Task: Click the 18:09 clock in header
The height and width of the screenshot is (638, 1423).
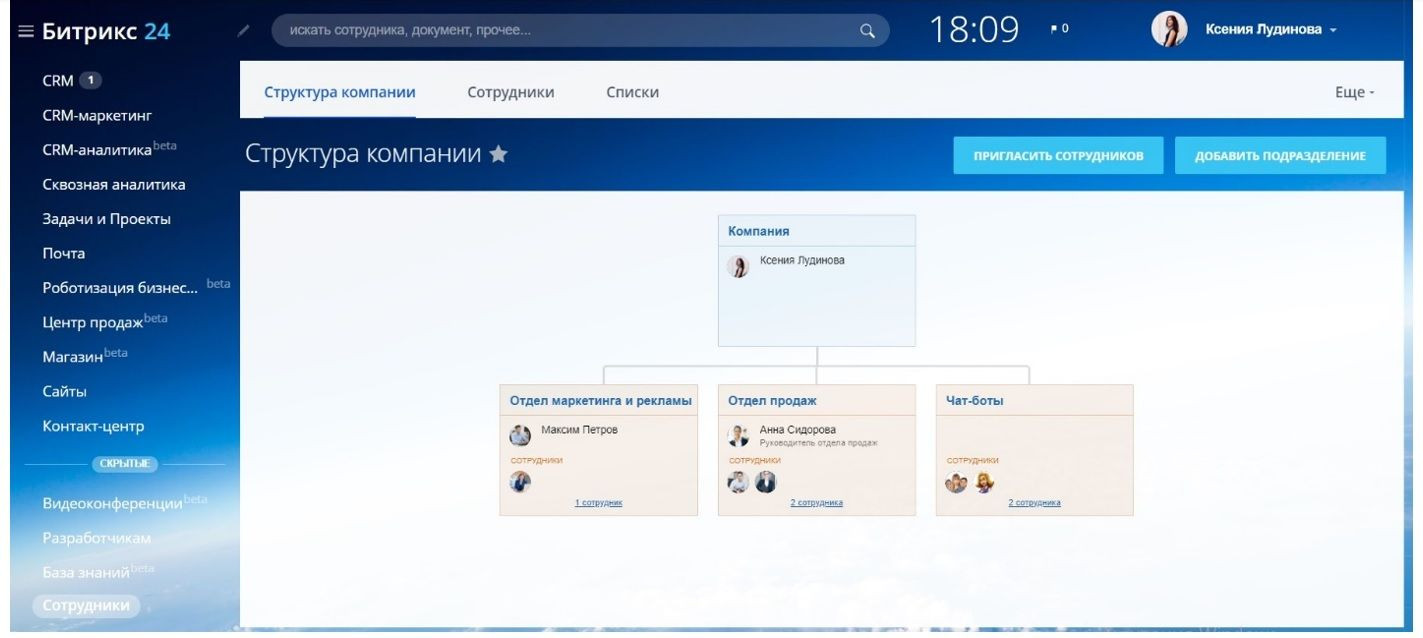Action: 974,31
